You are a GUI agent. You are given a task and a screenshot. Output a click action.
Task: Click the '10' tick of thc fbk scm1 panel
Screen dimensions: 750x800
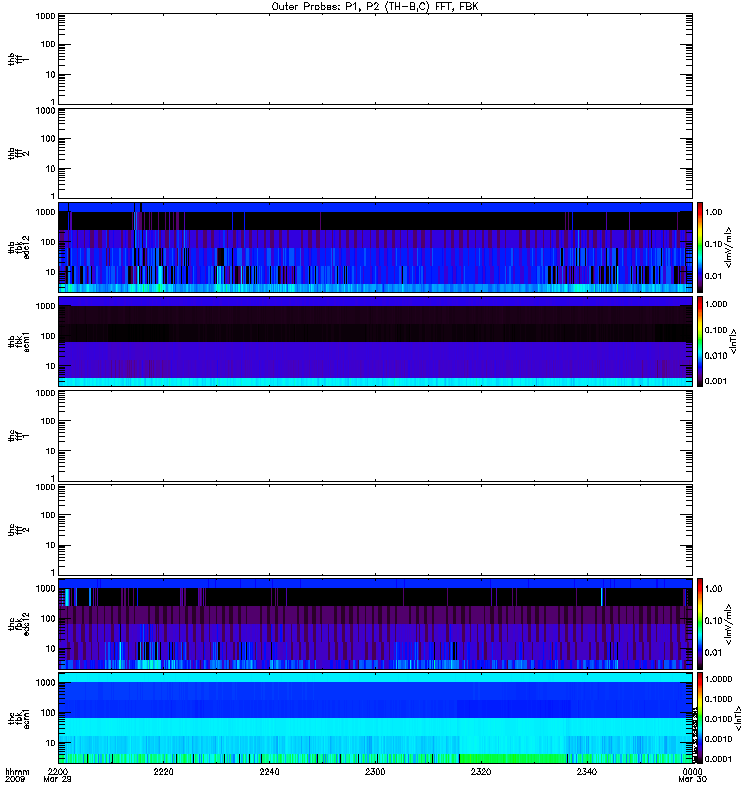click(x=51, y=743)
